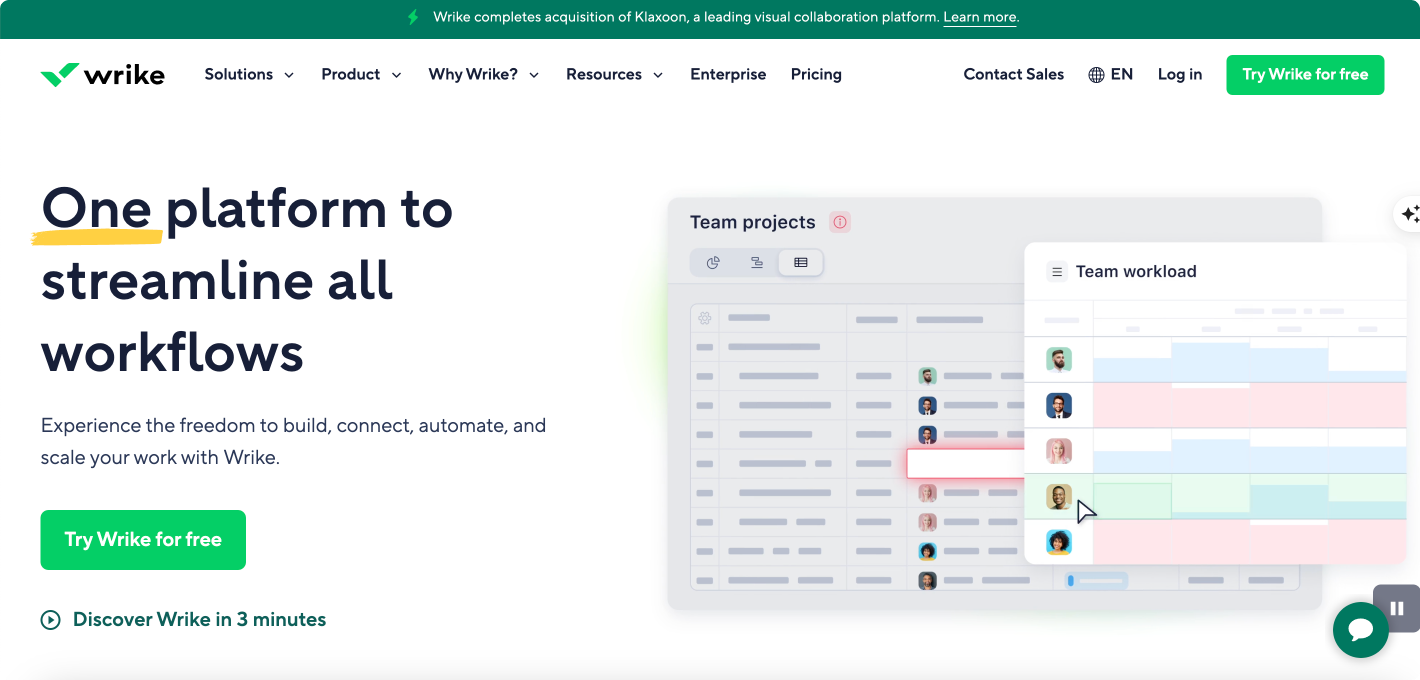
Task: Pause the hero animation
Action: click(1397, 608)
